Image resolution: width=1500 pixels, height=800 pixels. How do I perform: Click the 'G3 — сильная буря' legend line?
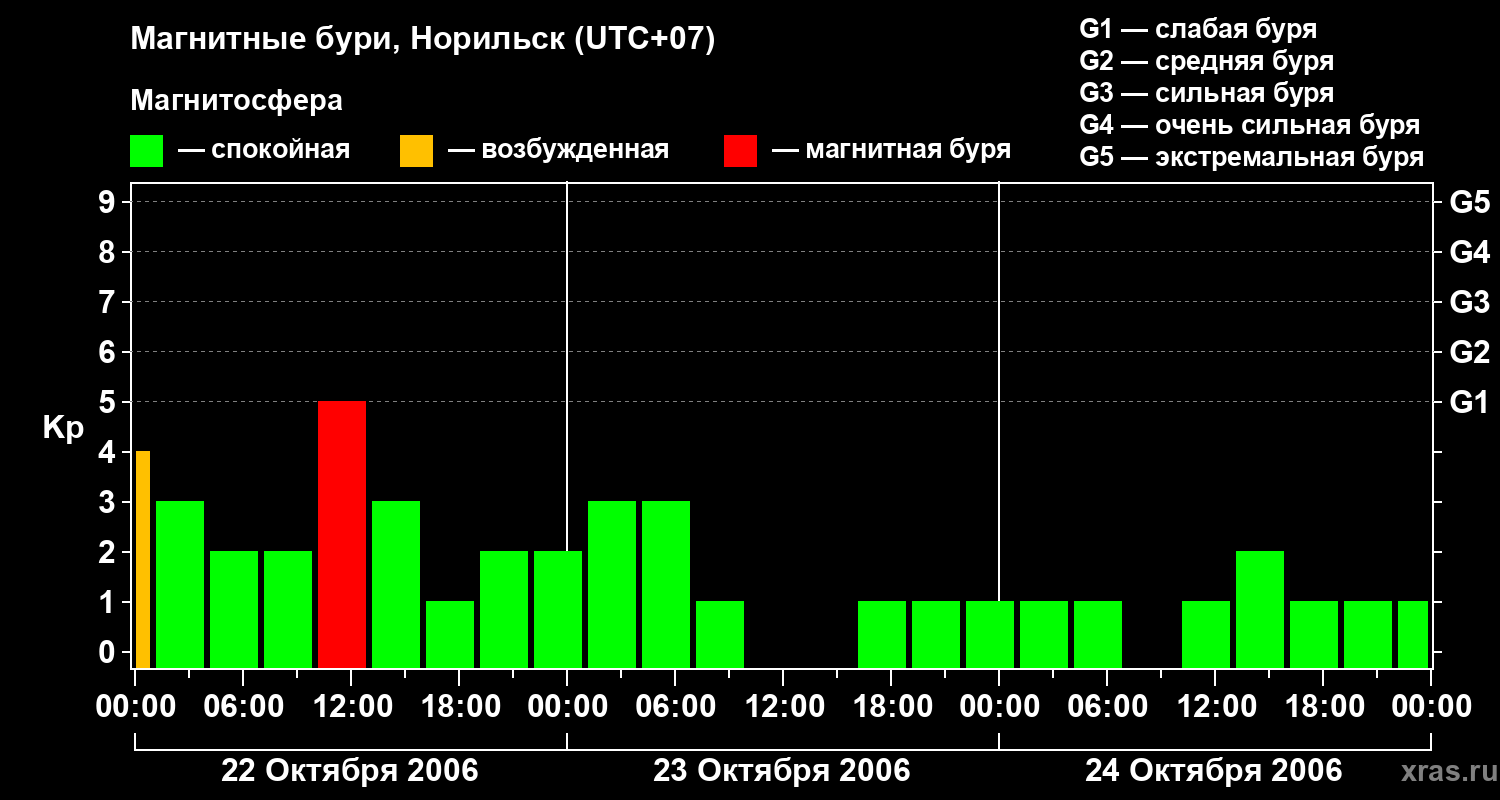pyautogui.click(x=1206, y=93)
